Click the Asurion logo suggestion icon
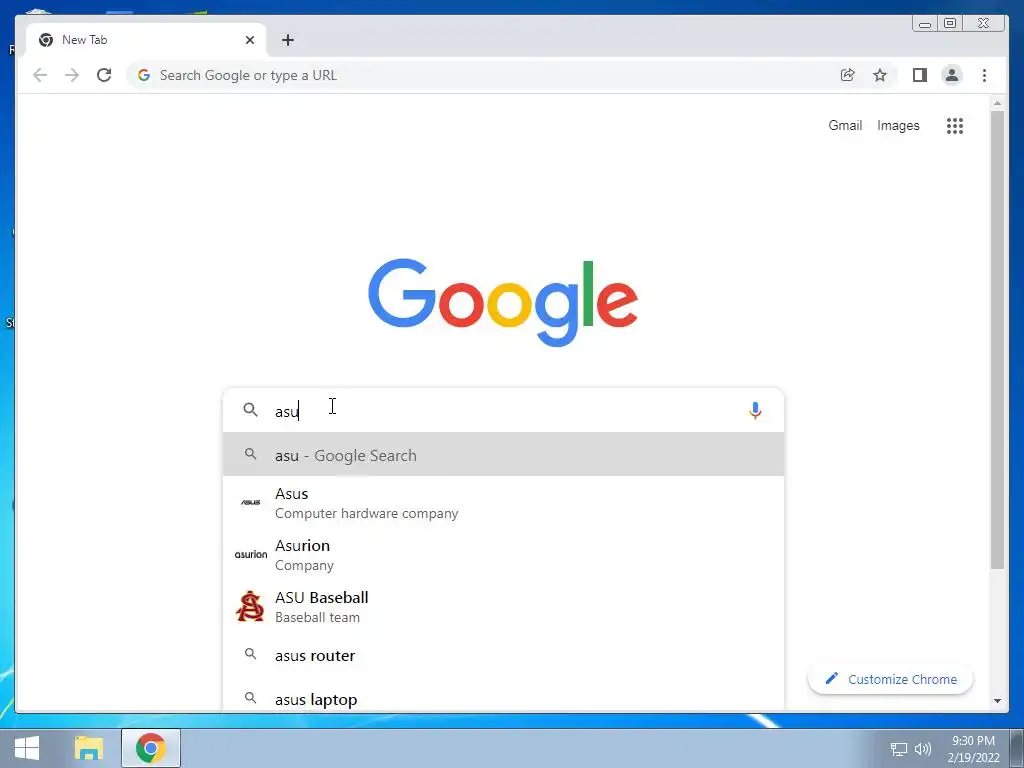Screen dimensions: 1024x768 251,554
